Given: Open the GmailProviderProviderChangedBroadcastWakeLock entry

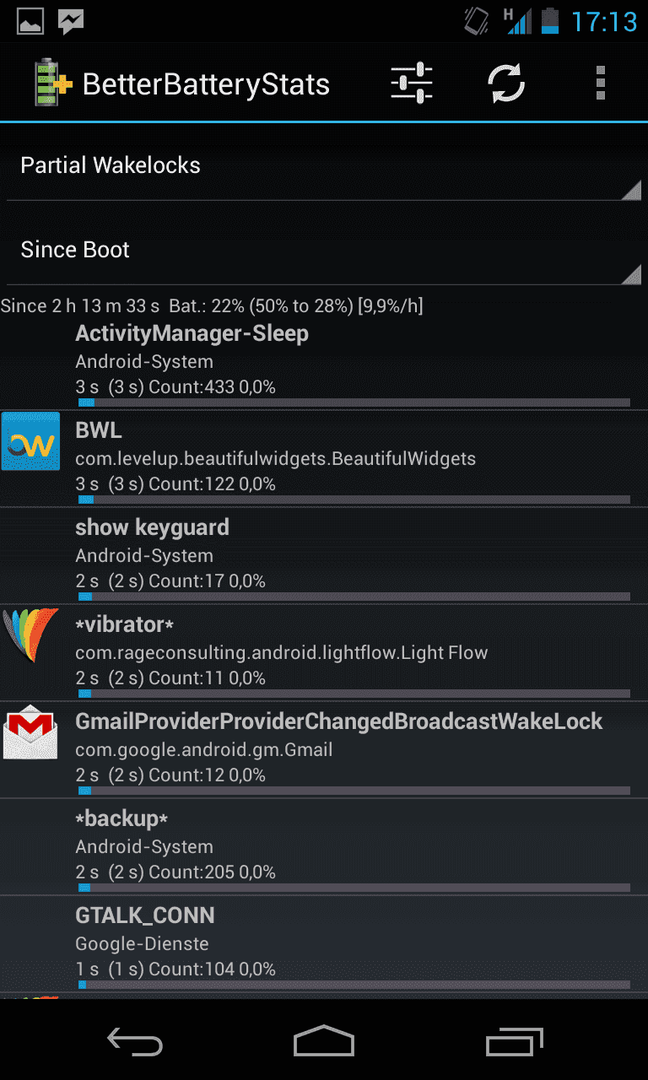Looking at the screenshot, I should [x=324, y=750].
